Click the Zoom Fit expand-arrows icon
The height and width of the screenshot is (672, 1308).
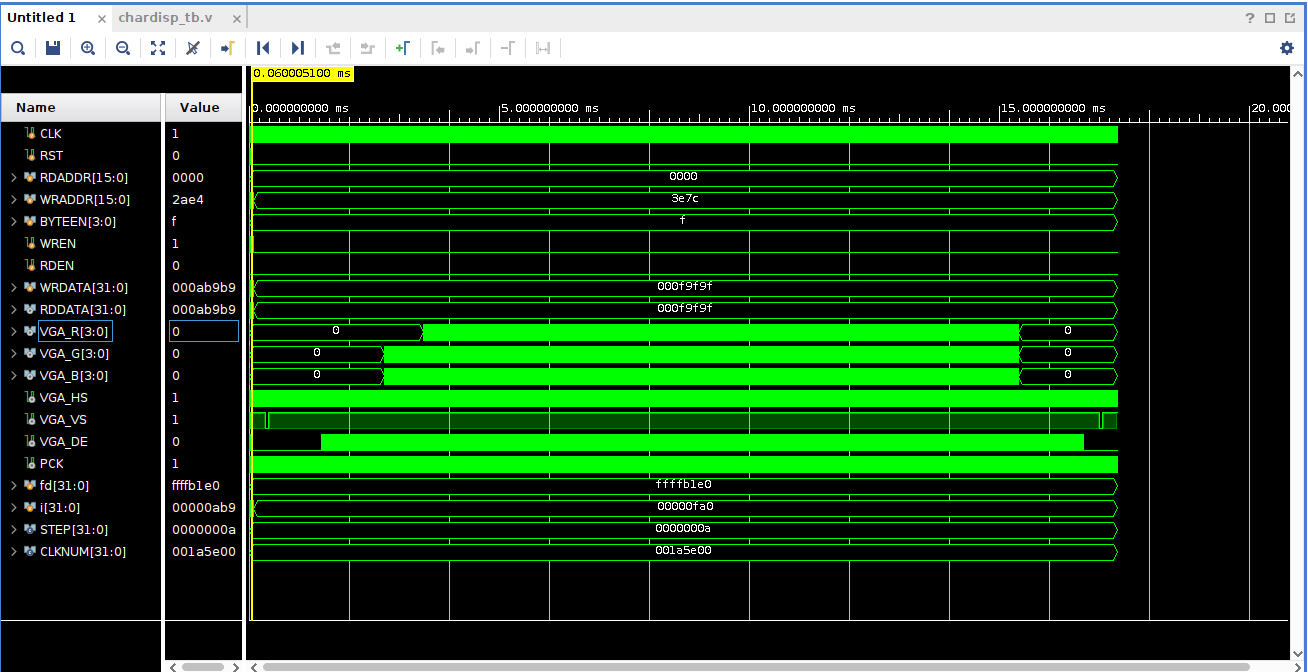[x=158, y=48]
